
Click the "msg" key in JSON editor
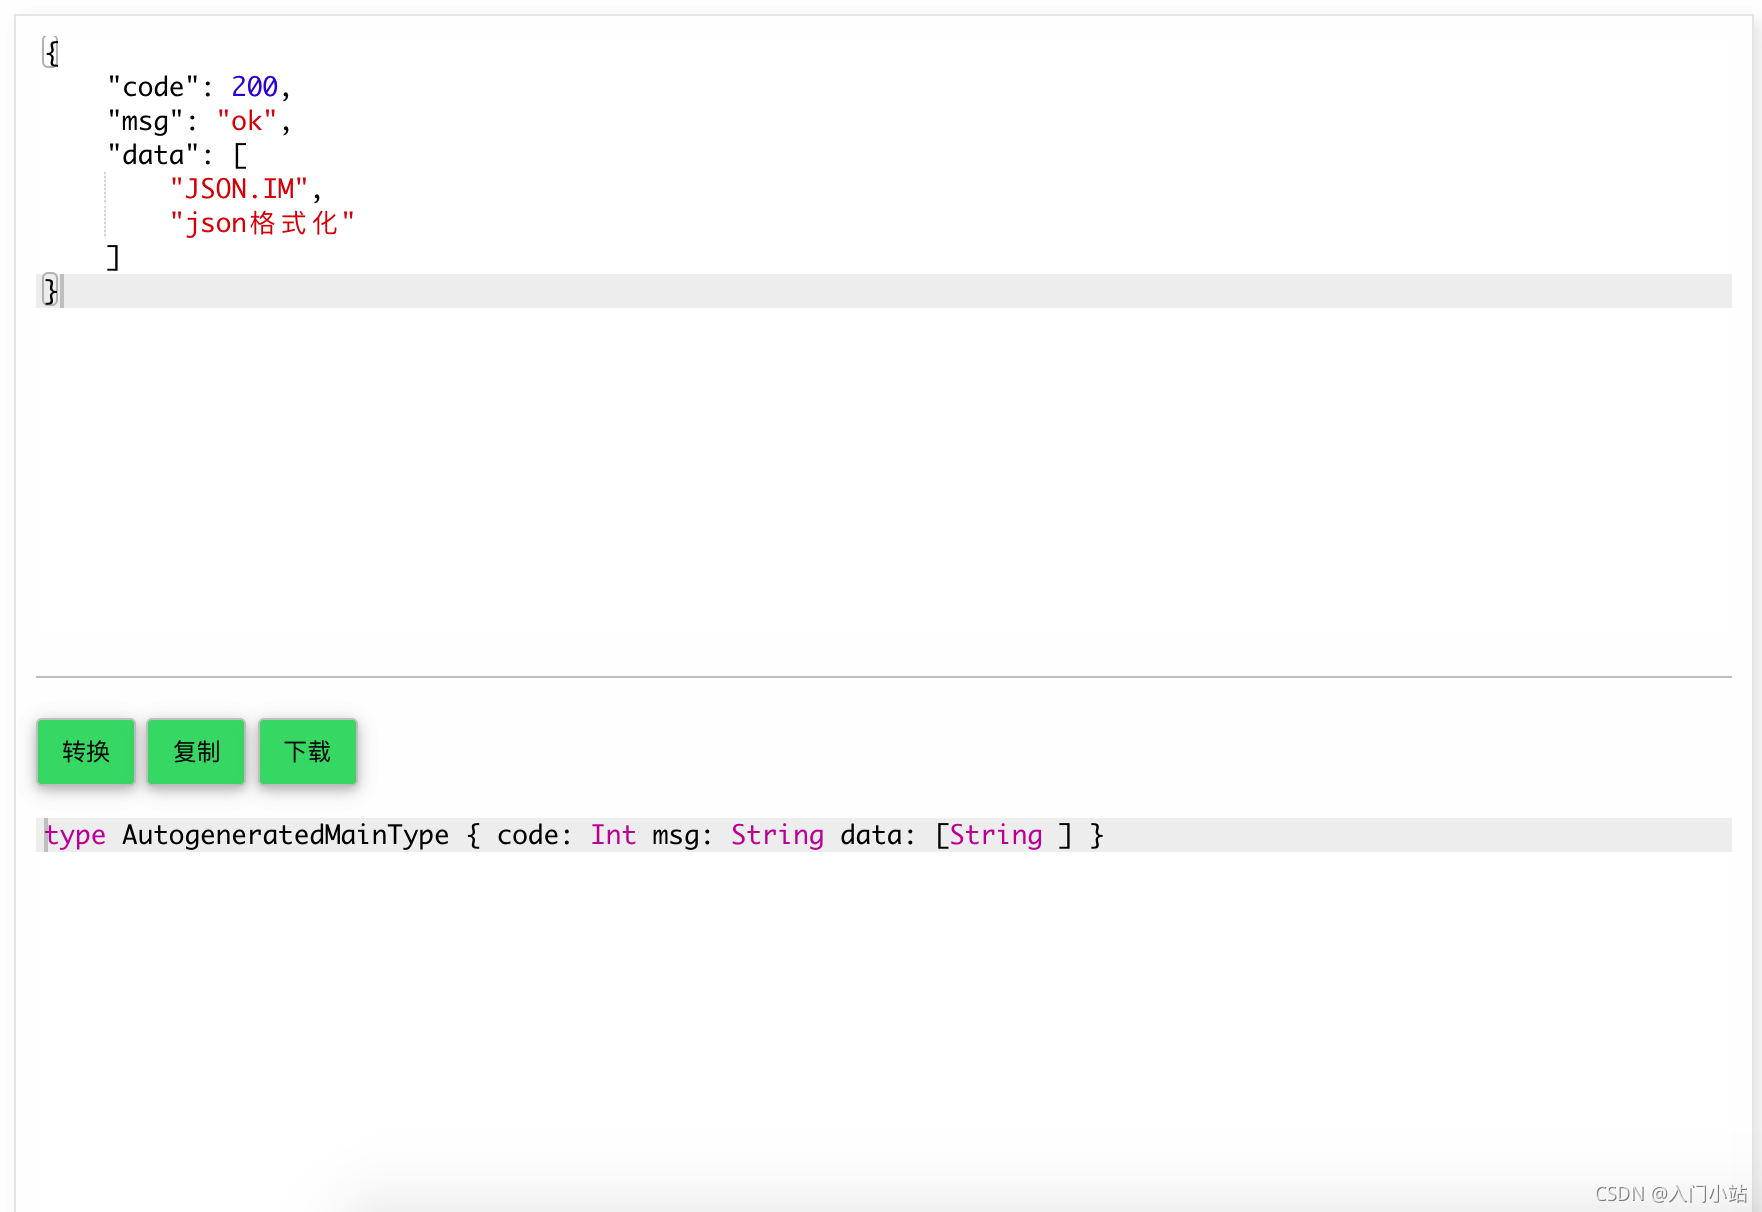pyautogui.click(x=145, y=121)
